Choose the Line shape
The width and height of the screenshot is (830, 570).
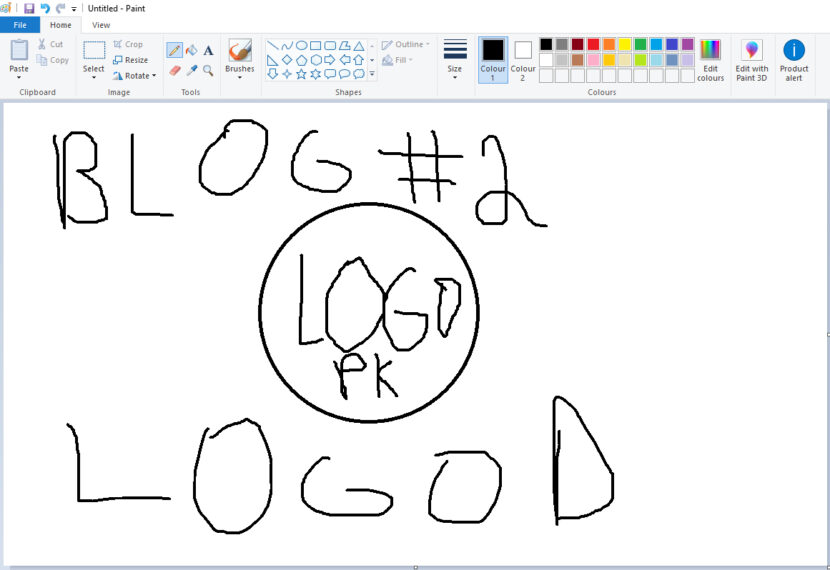click(x=273, y=46)
